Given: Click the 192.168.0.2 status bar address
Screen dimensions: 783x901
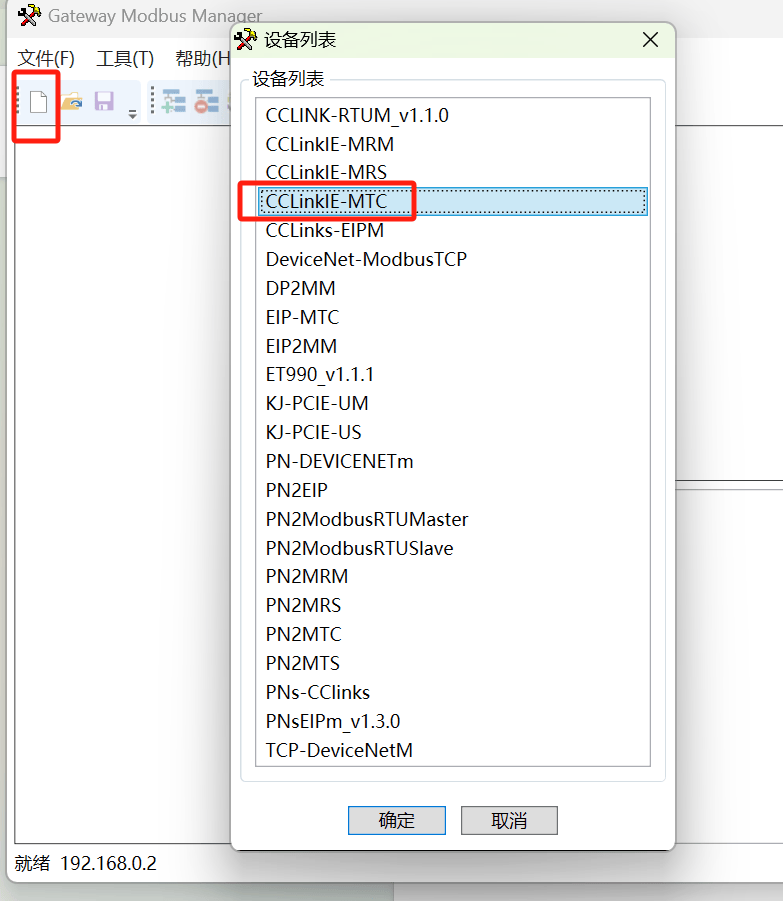Looking at the screenshot, I should pos(108,863).
